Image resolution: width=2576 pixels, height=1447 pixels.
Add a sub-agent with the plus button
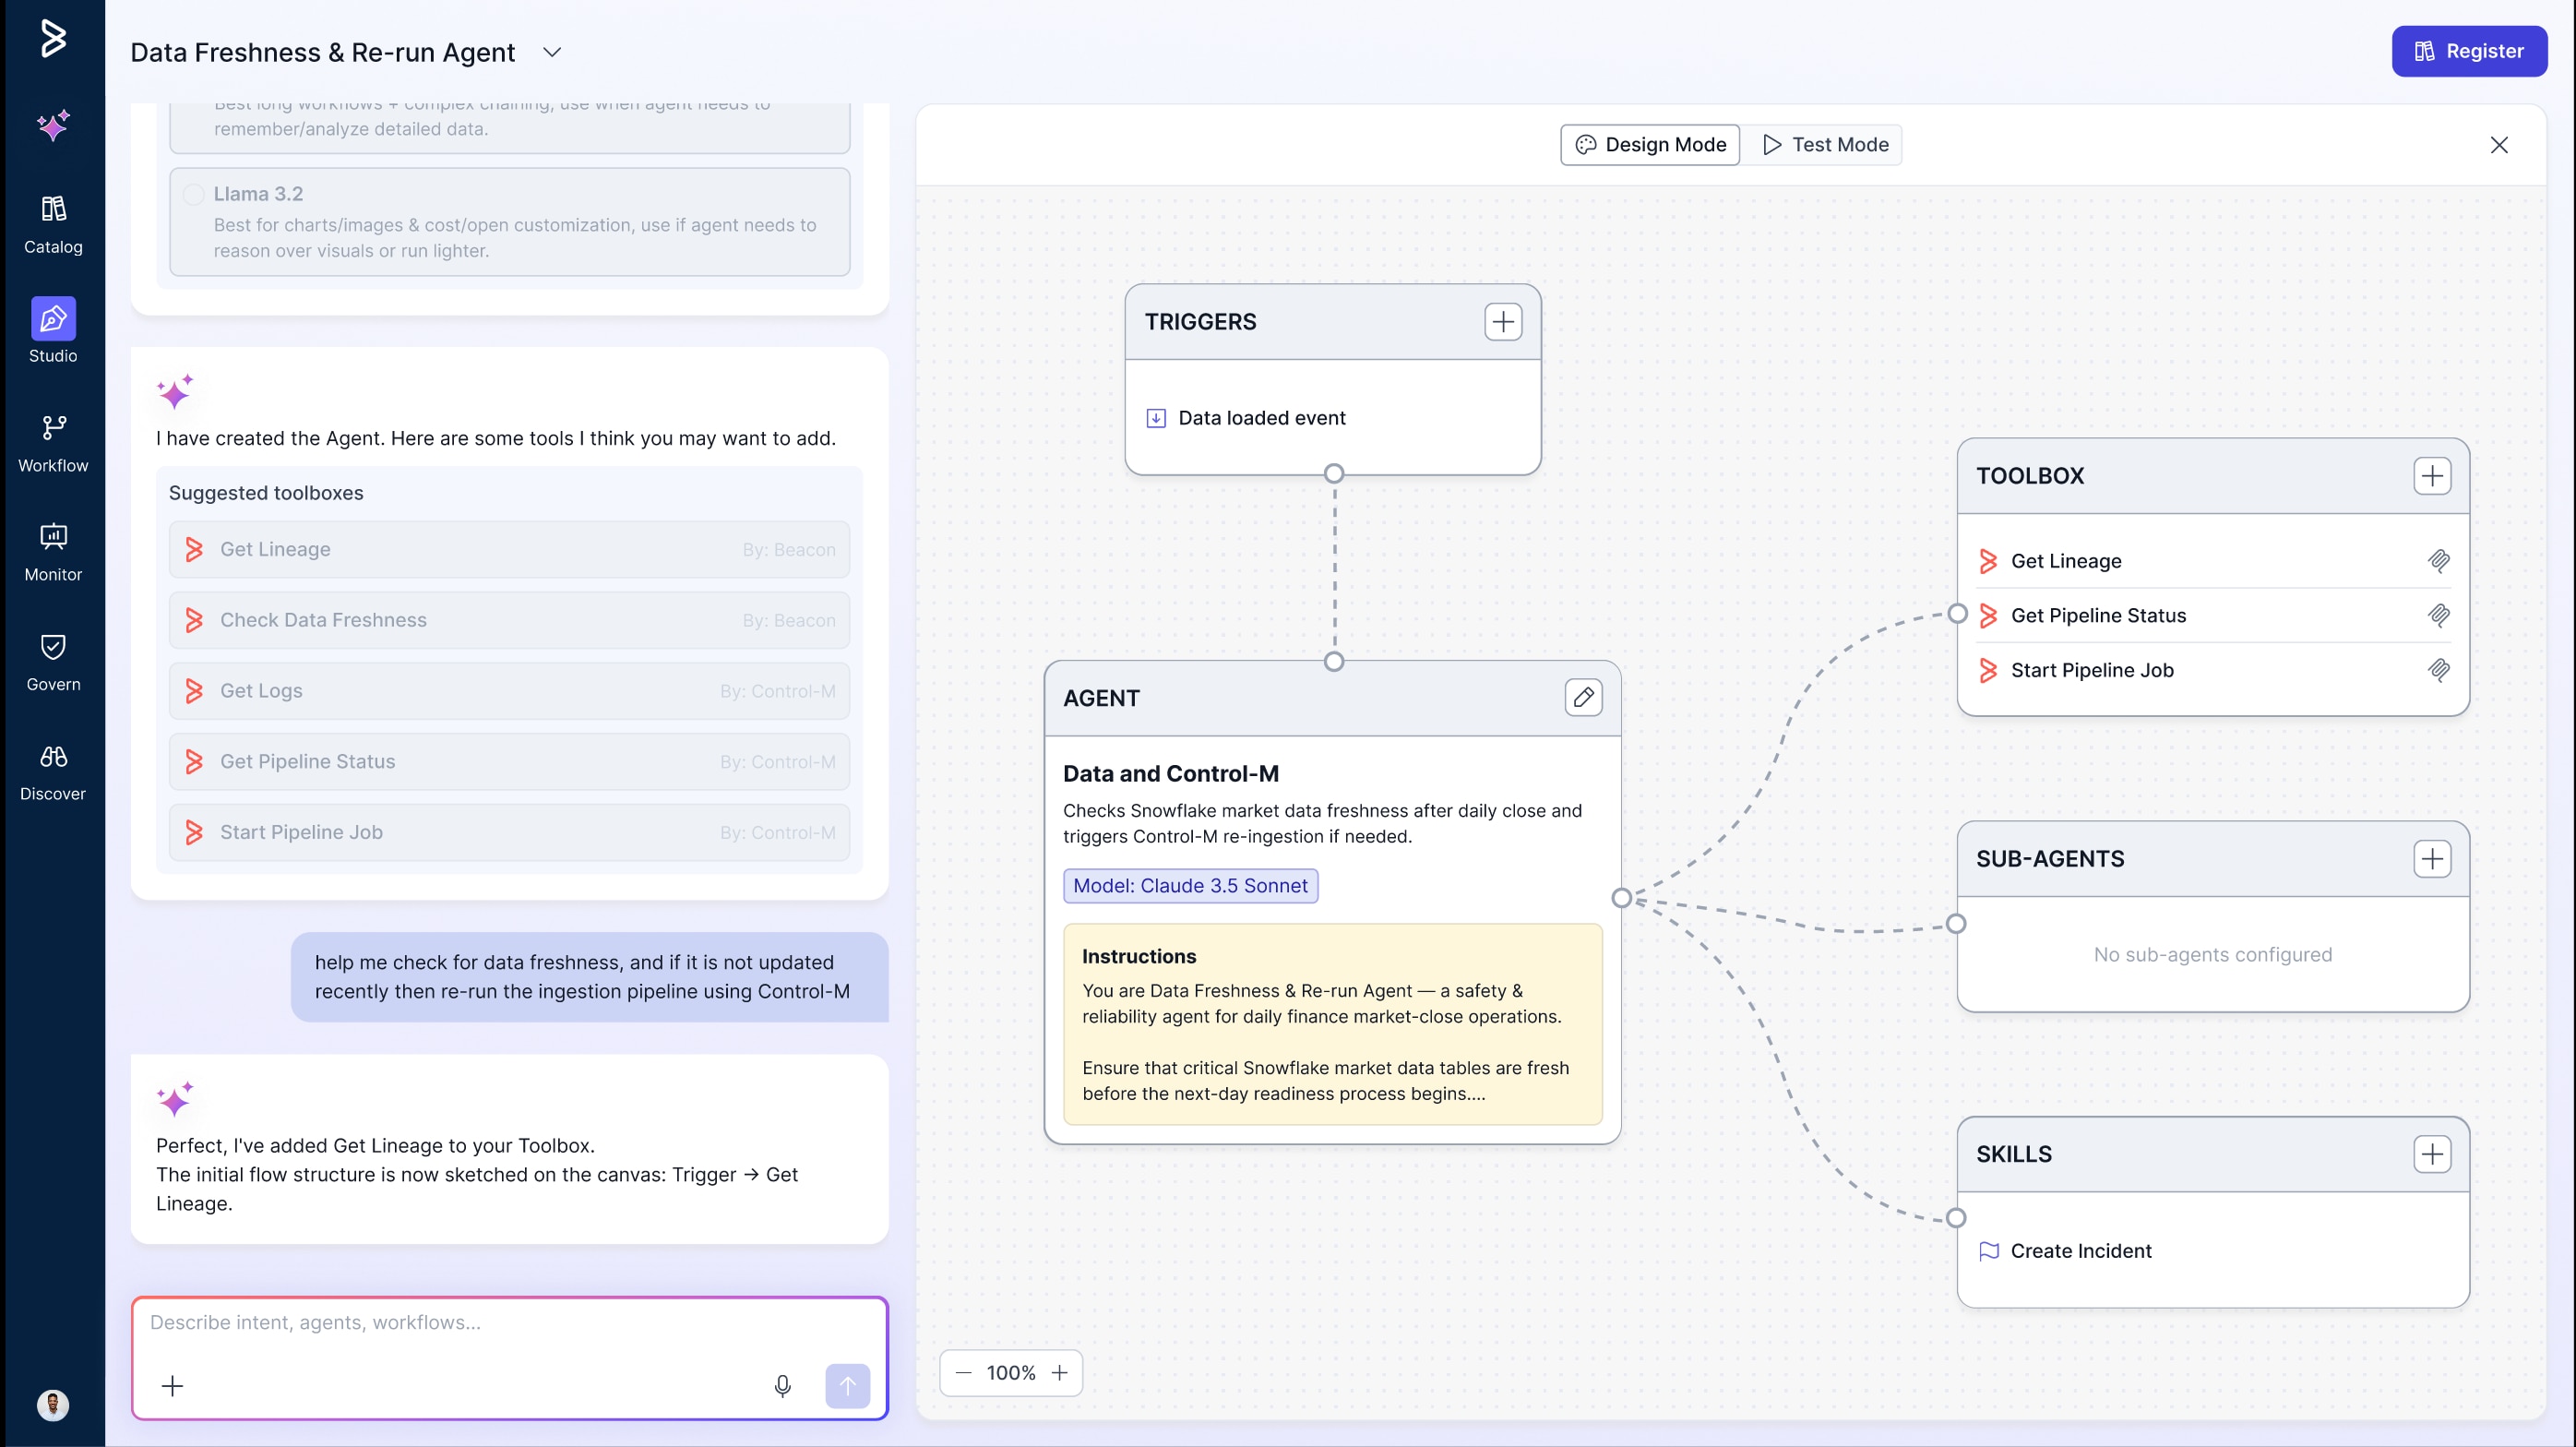2431,858
